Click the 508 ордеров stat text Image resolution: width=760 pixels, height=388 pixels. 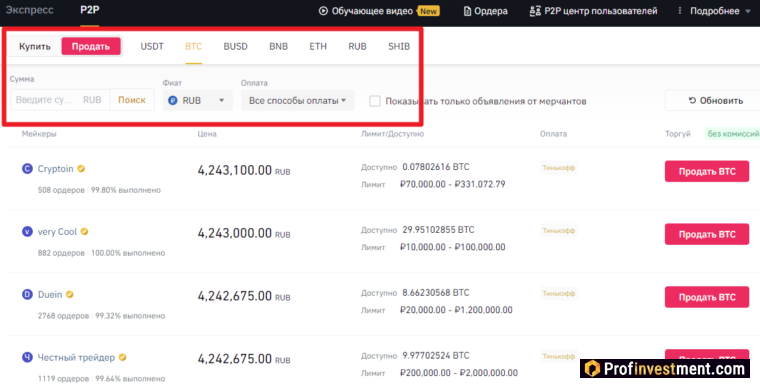point(61,190)
